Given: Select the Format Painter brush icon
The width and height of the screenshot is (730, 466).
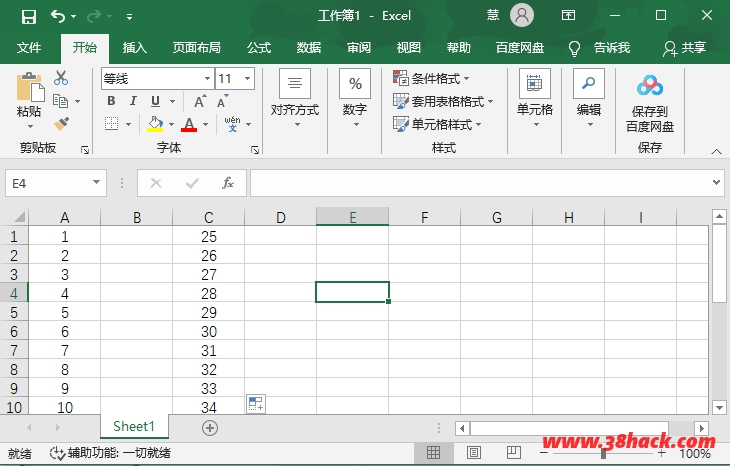Looking at the screenshot, I should [x=61, y=124].
